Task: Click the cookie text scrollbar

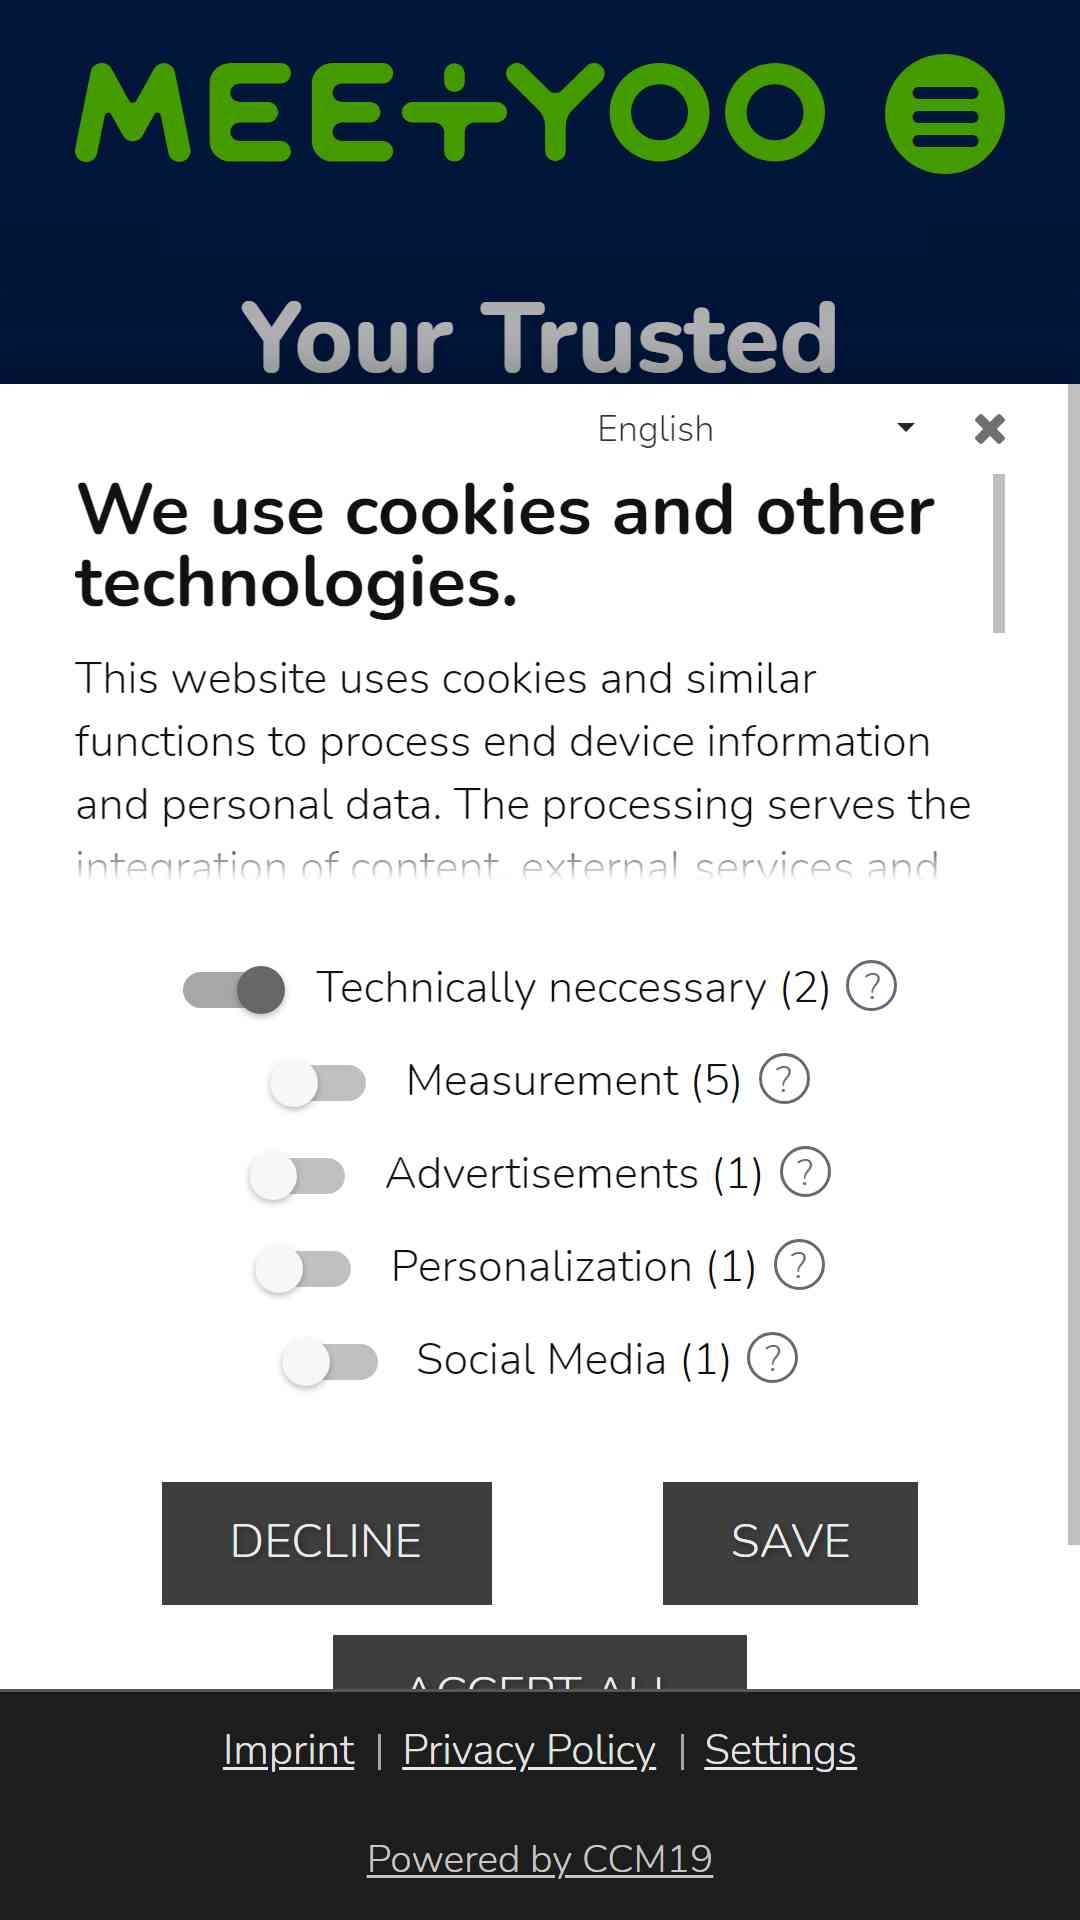Action: pyautogui.click(x=998, y=554)
